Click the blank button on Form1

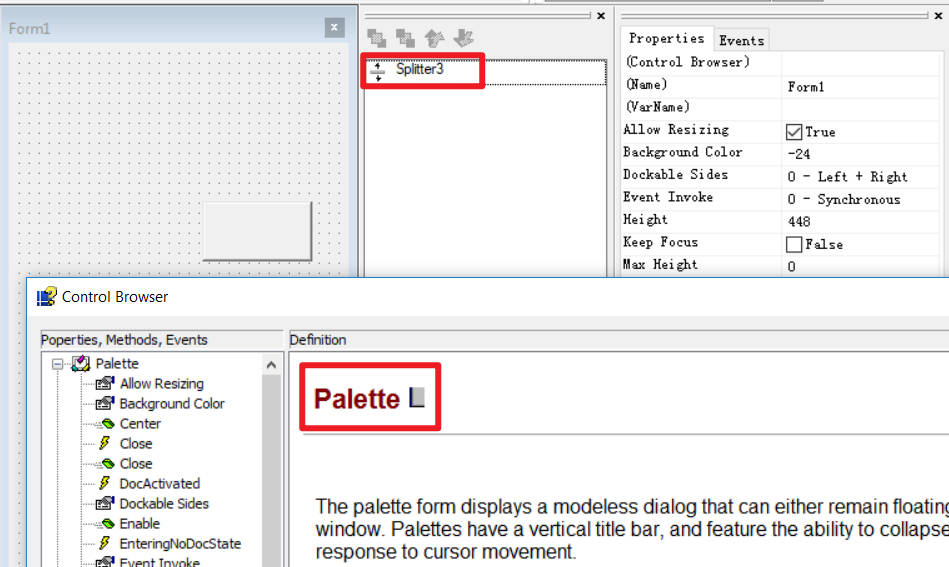coord(257,231)
